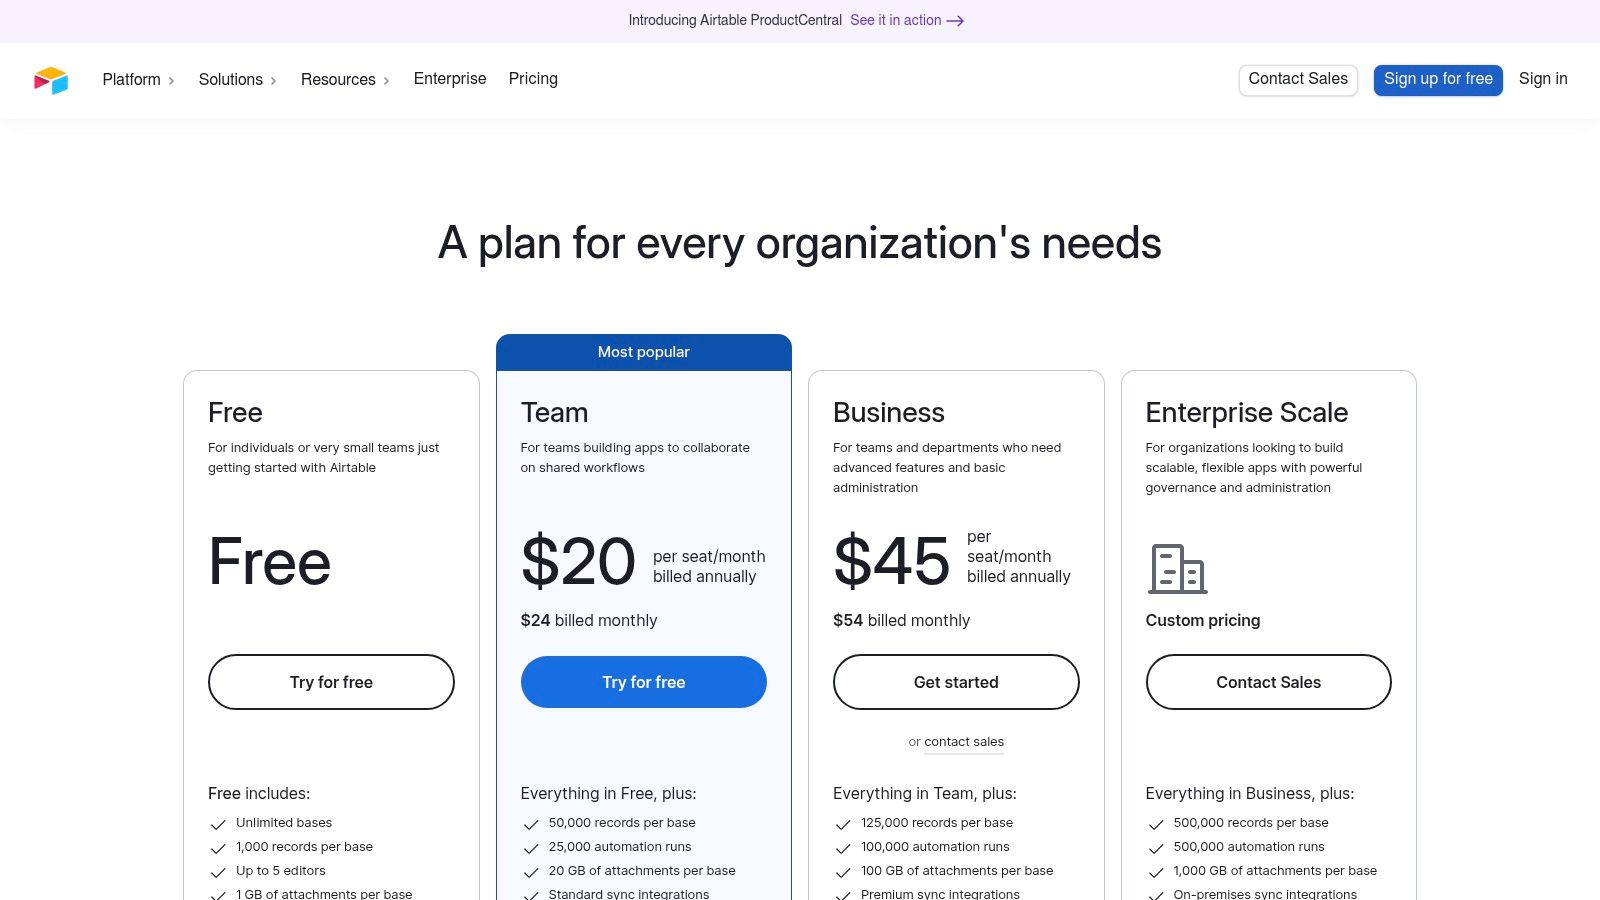Viewport: 1600px width, 900px height.
Task: Click the Airtable logo icon
Action: (51, 80)
